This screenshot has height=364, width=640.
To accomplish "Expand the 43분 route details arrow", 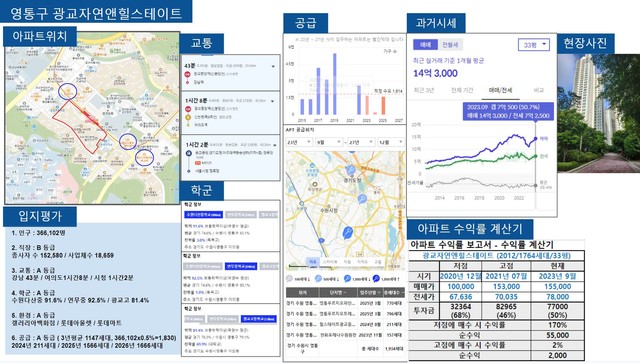I will click(x=273, y=66).
